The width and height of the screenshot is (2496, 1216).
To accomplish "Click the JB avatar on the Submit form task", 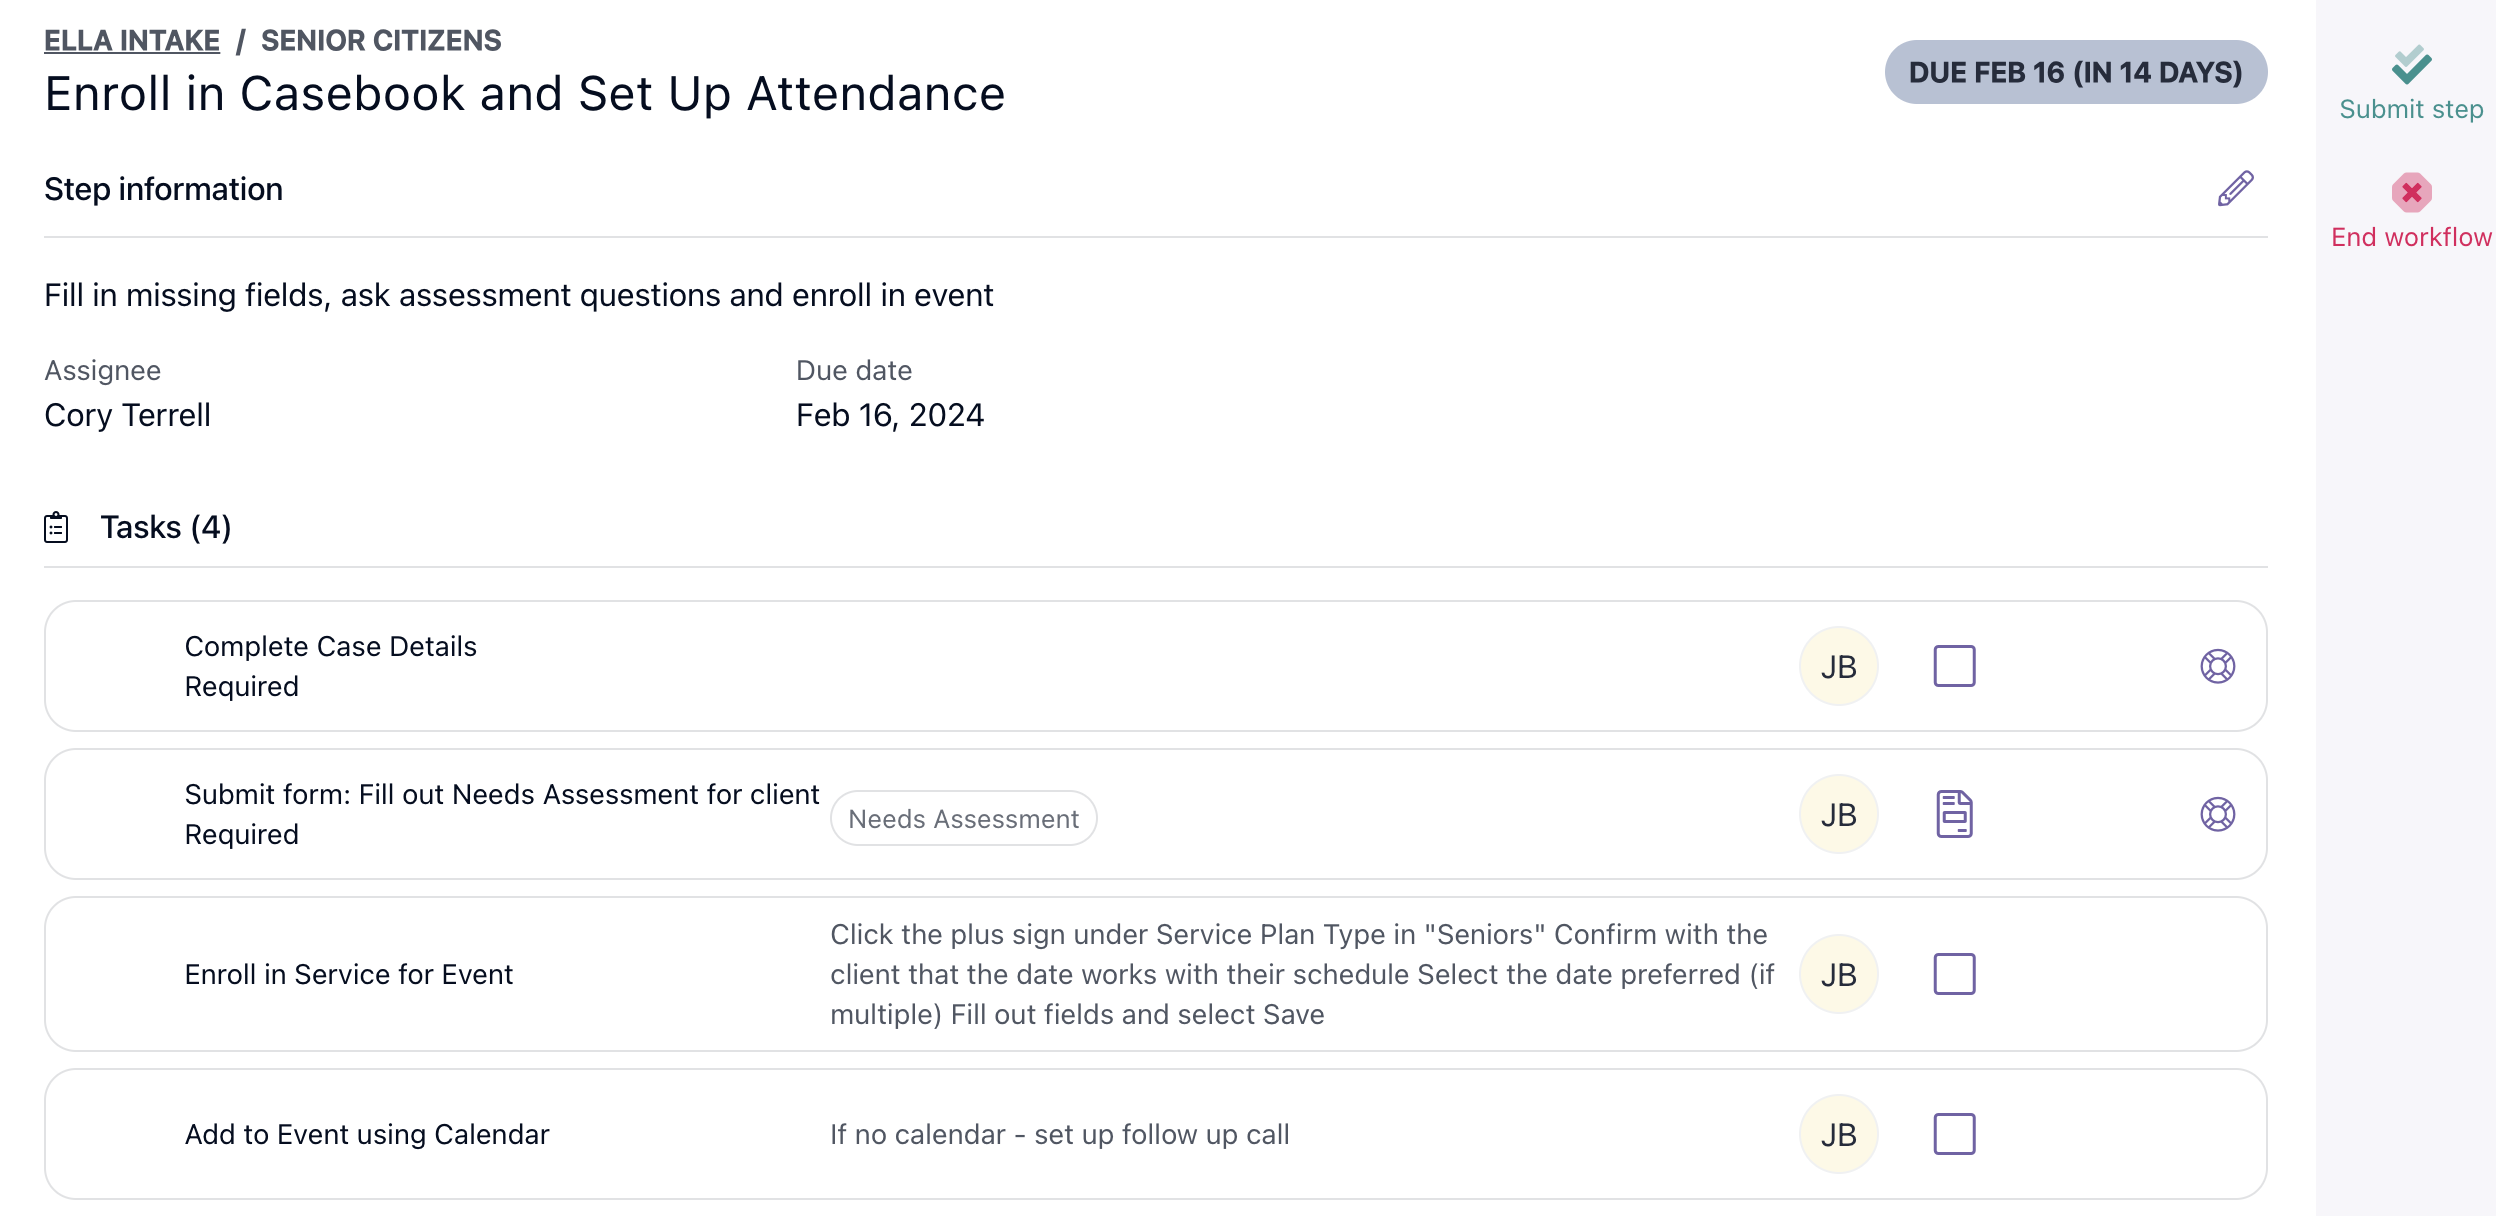I will 1840,813.
